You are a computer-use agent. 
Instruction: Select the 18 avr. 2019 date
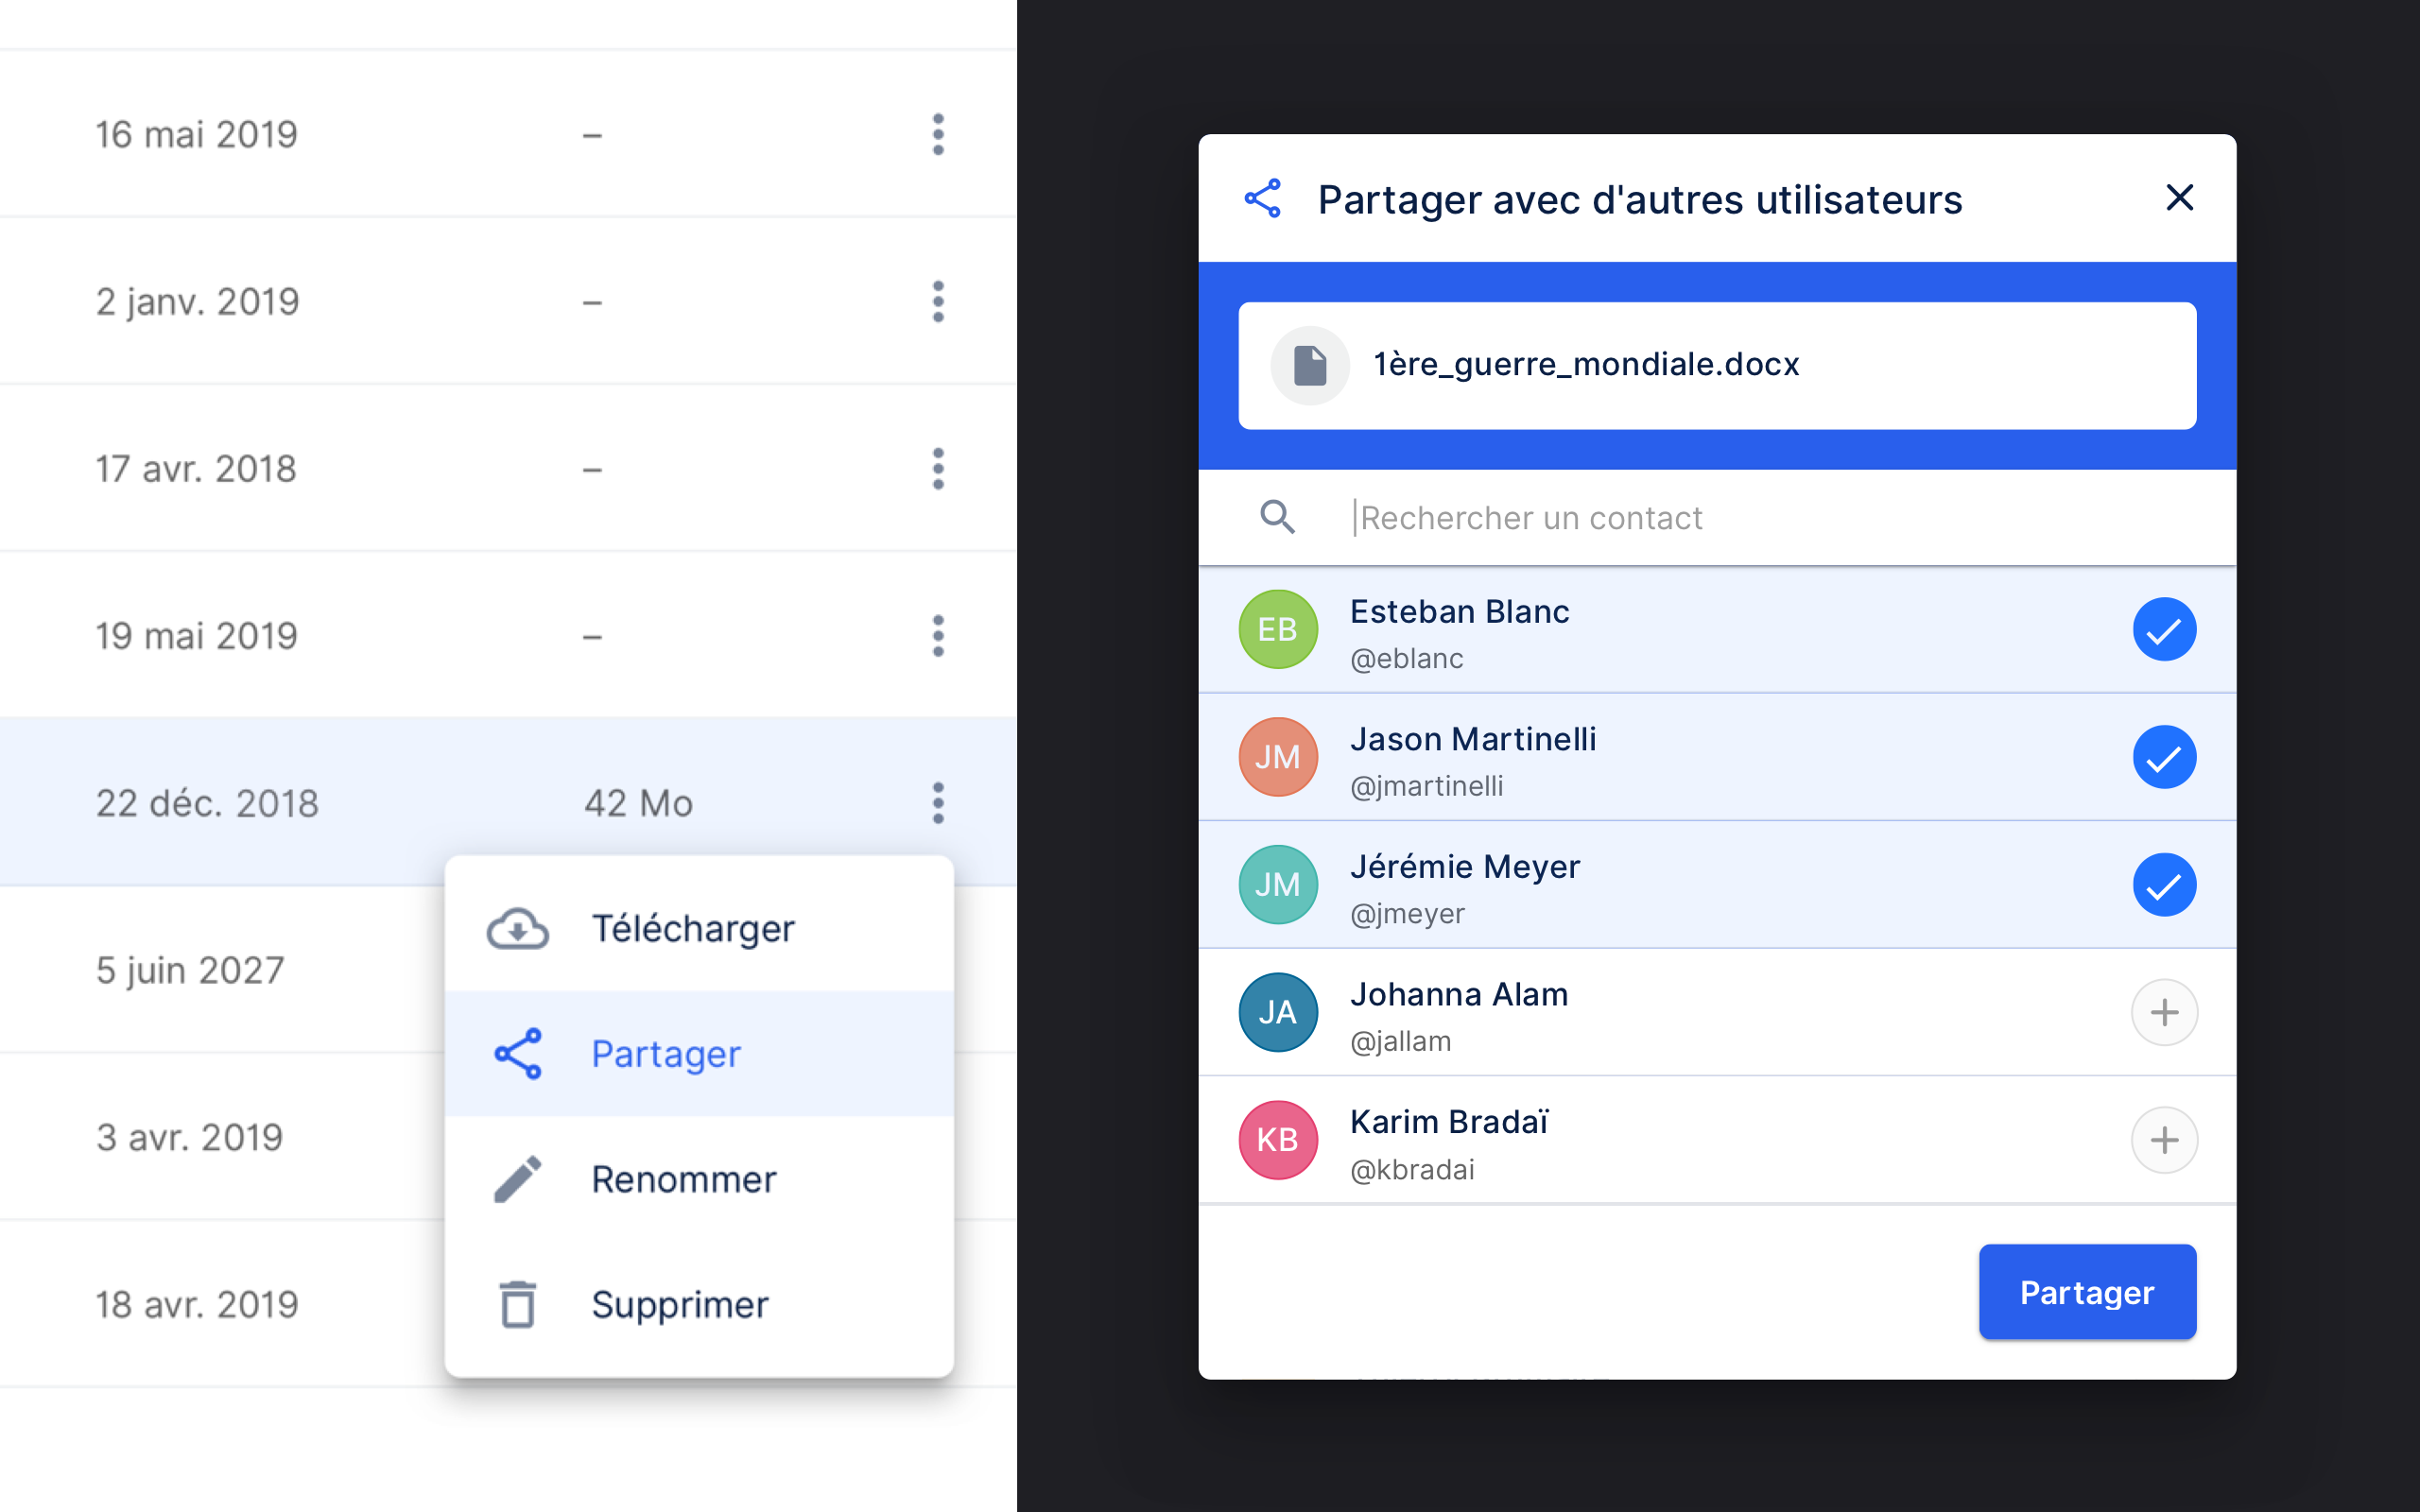pyautogui.click(x=197, y=1304)
